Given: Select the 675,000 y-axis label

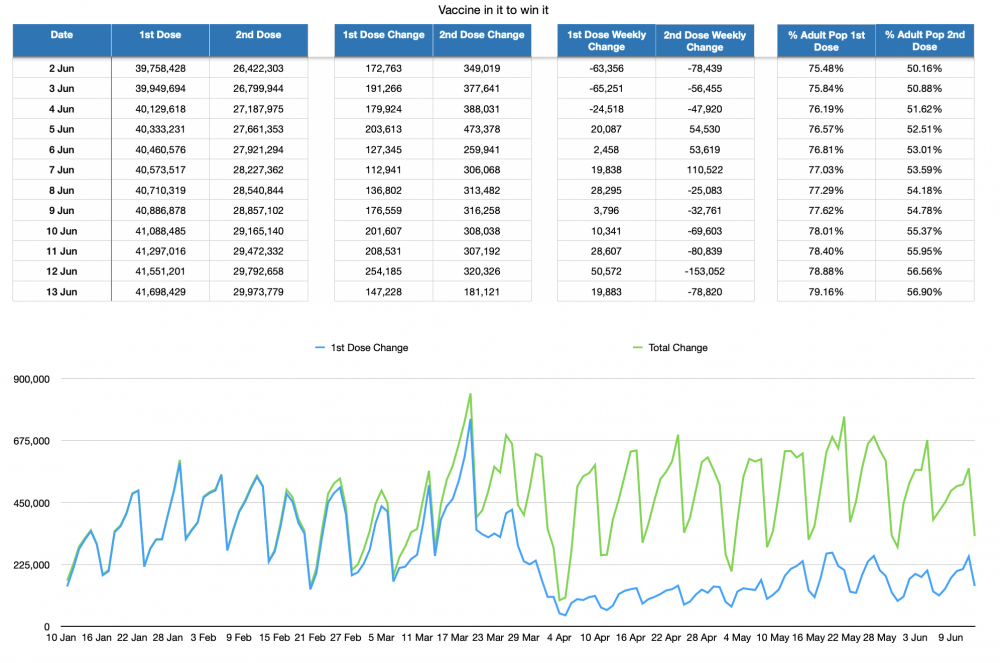Looking at the screenshot, I should point(31,441).
